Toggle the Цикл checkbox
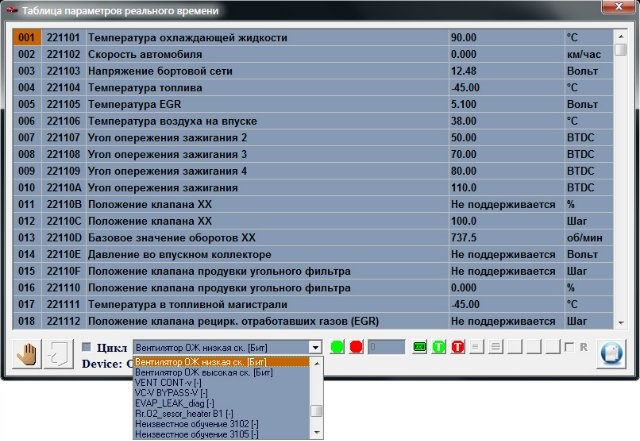 click(88, 347)
